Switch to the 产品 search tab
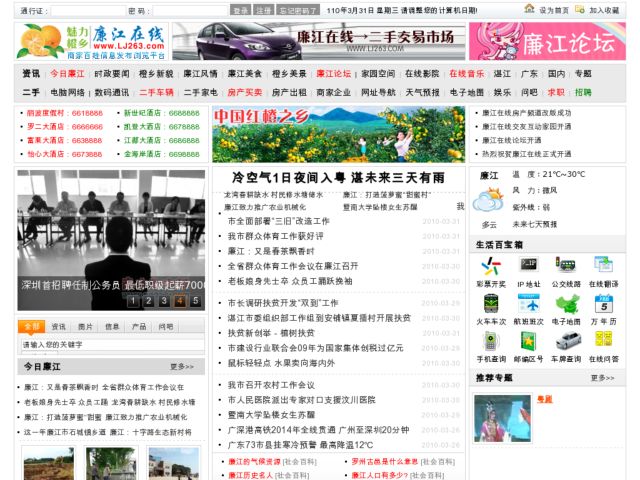The width and height of the screenshot is (640, 480). (138, 326)
